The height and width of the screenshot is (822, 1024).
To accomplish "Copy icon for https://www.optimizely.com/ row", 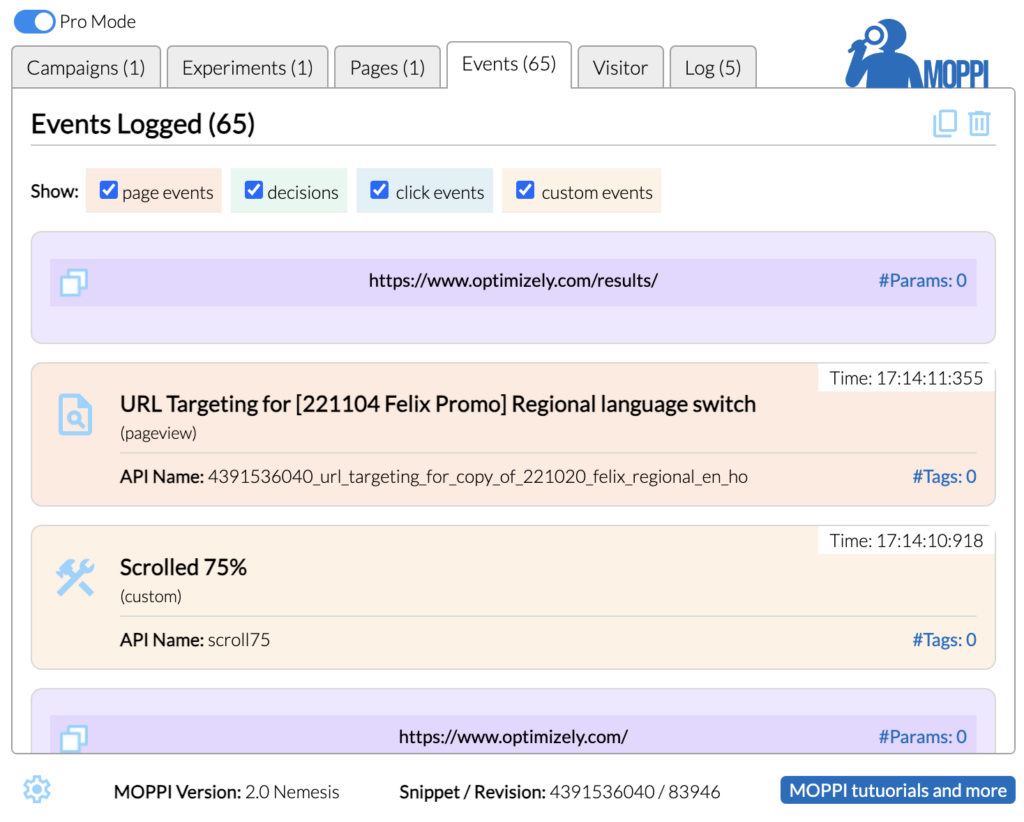I will tap(74, 738).
